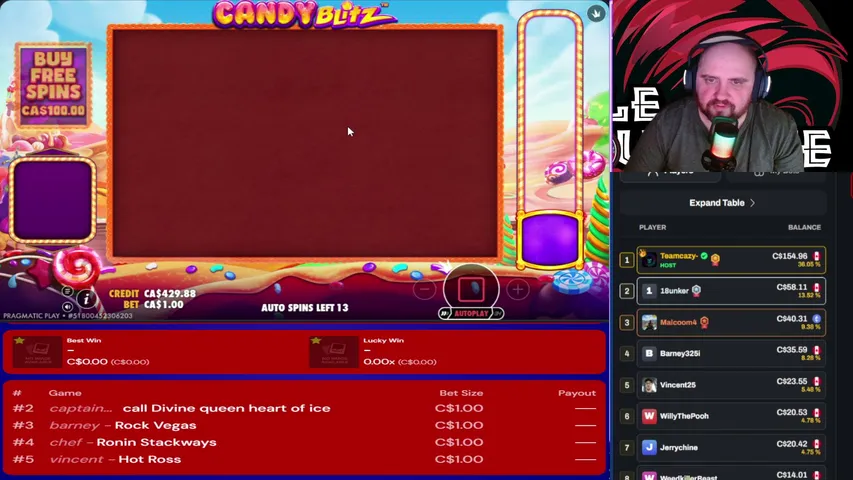
Task: Click the WillyThePooh 'W' avatar
Action: click(648, 416)
